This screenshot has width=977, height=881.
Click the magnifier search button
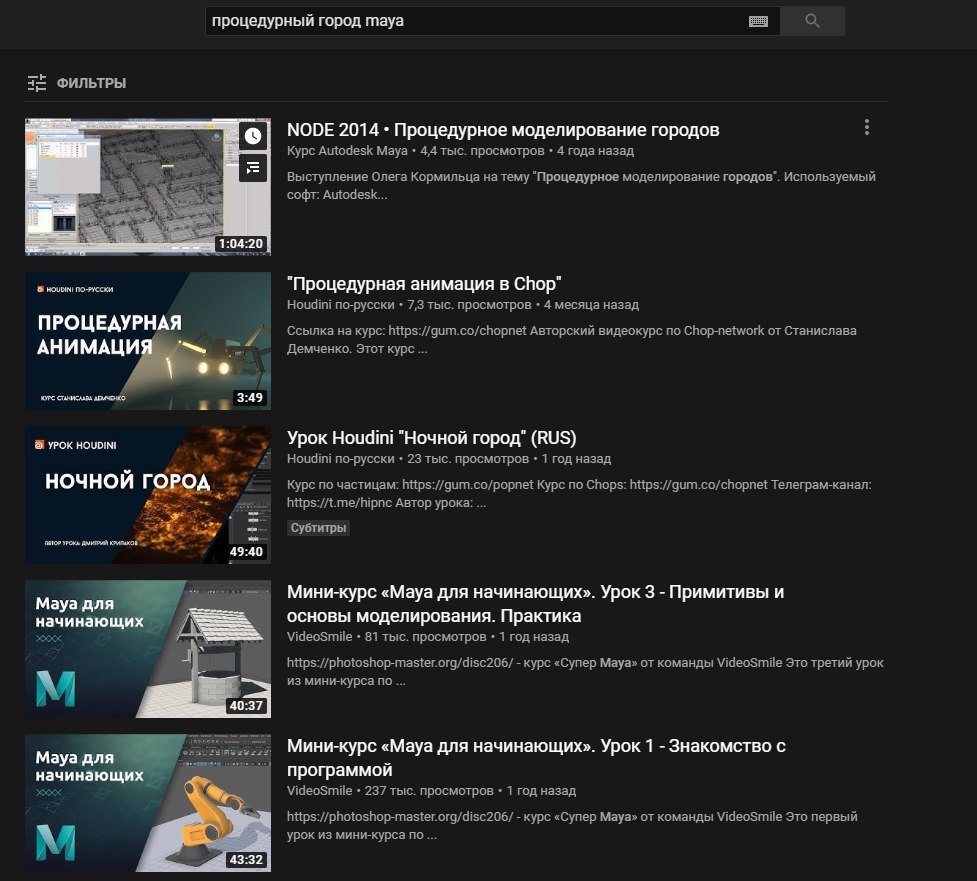tap(812, 21)
